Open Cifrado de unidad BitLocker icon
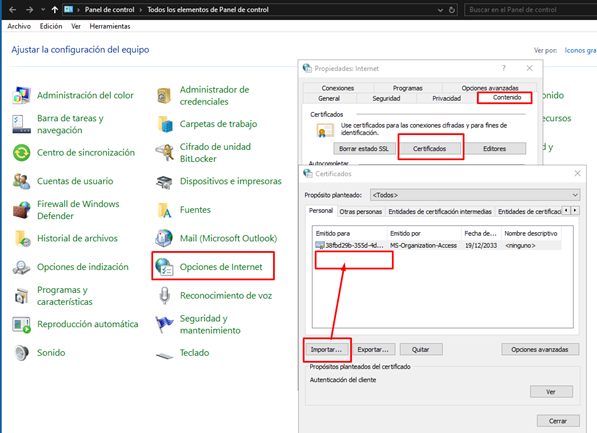Viewport: 597px width, 433px height. coord(164,153)
